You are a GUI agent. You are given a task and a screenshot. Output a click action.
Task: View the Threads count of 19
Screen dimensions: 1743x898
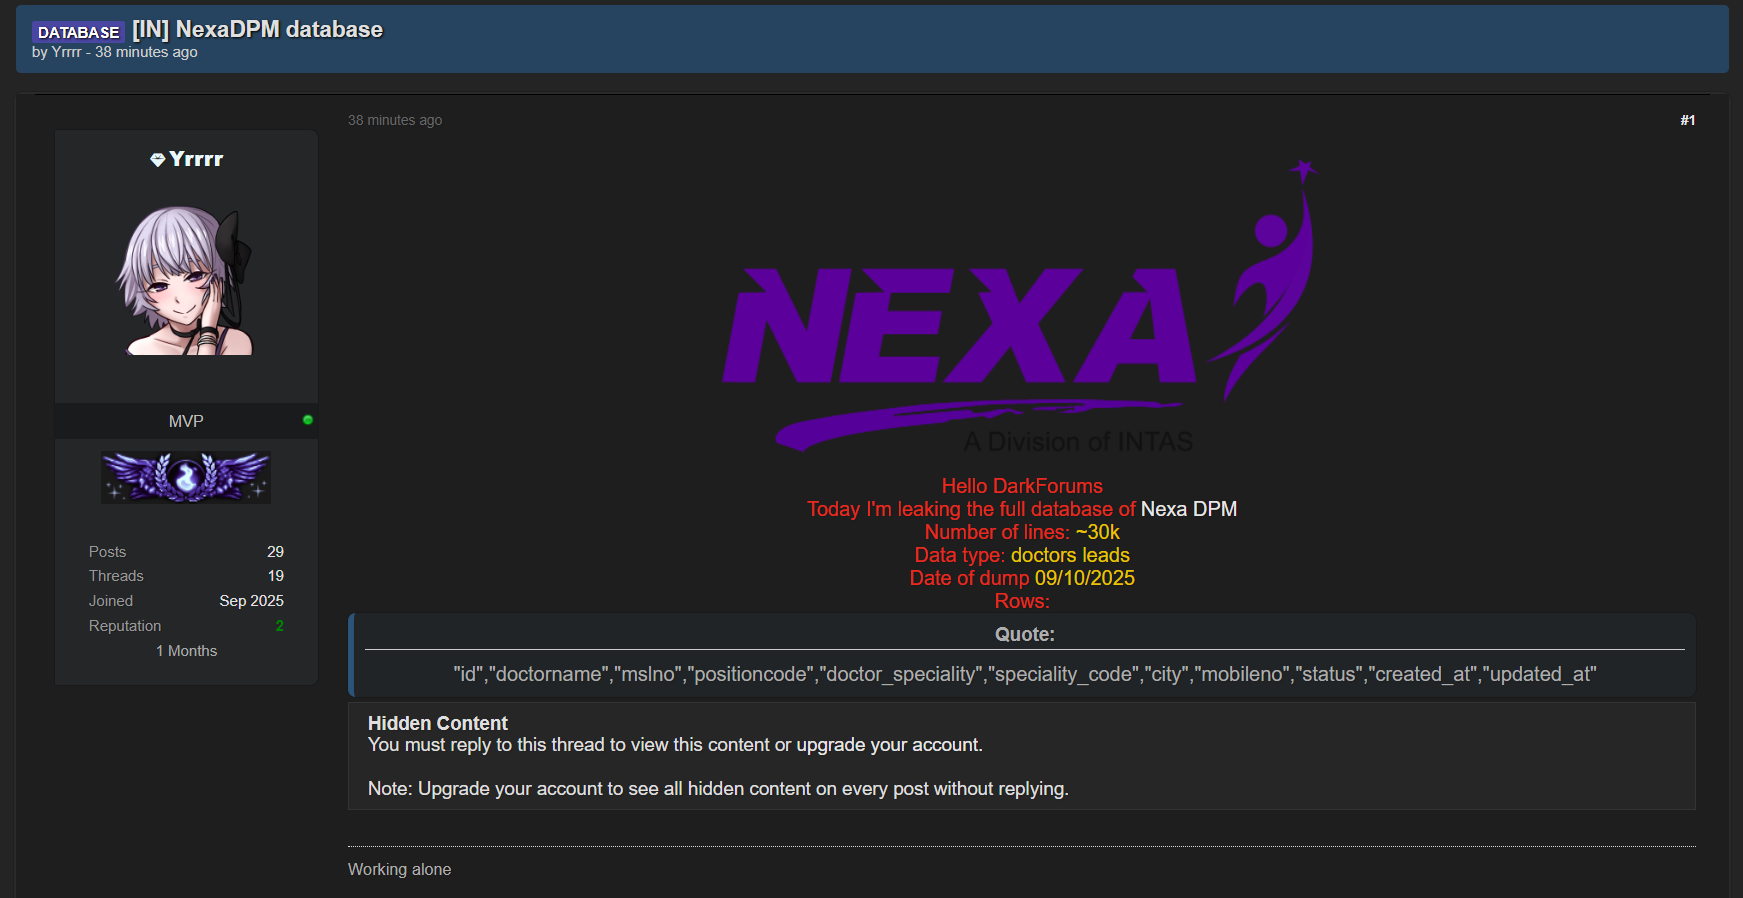click(x=275, y=576)
